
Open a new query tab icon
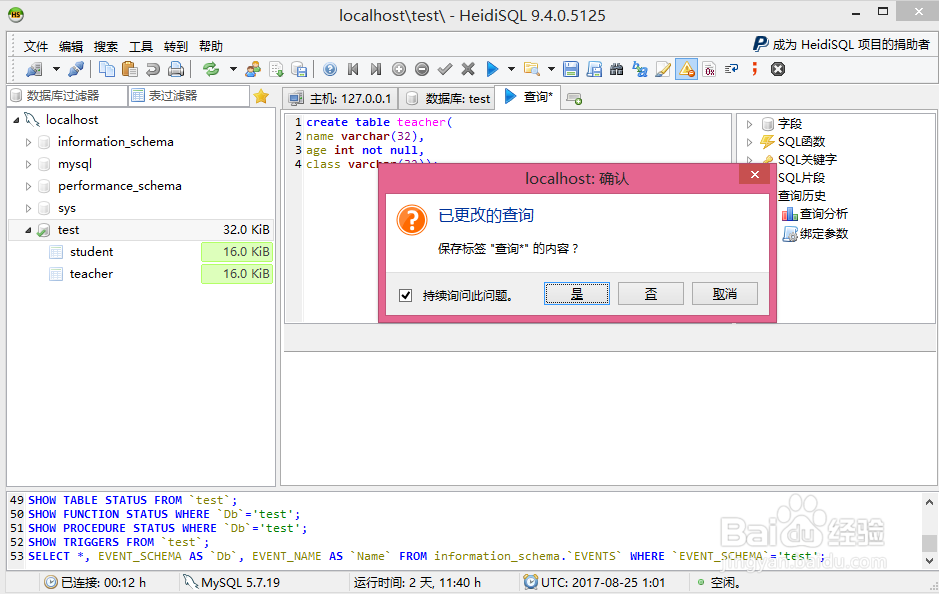[x=574, y=99]
